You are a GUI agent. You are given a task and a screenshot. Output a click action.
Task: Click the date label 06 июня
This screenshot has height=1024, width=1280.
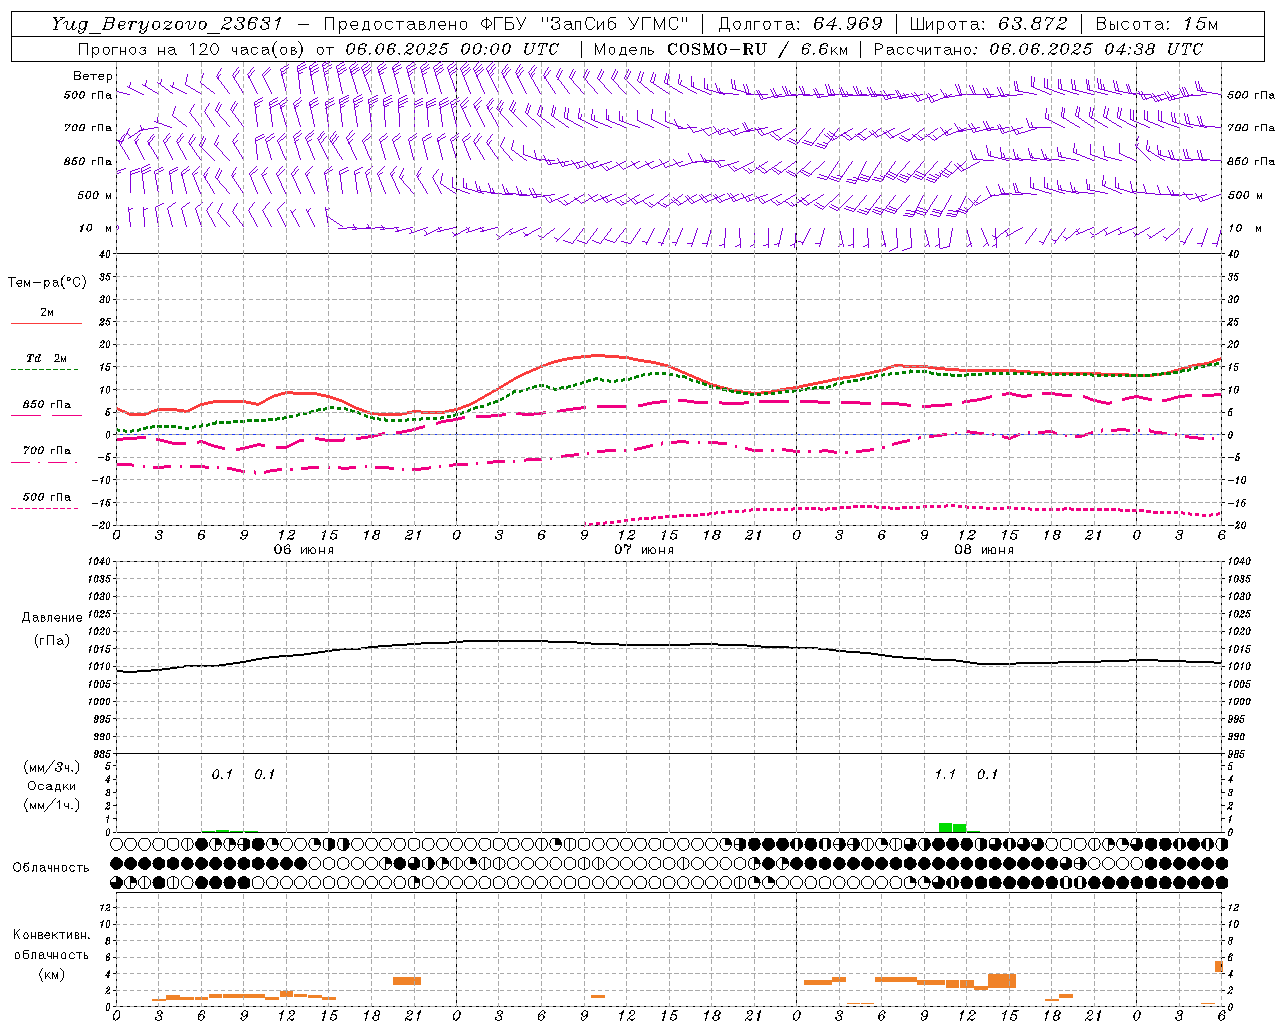(x=303, y=550)
